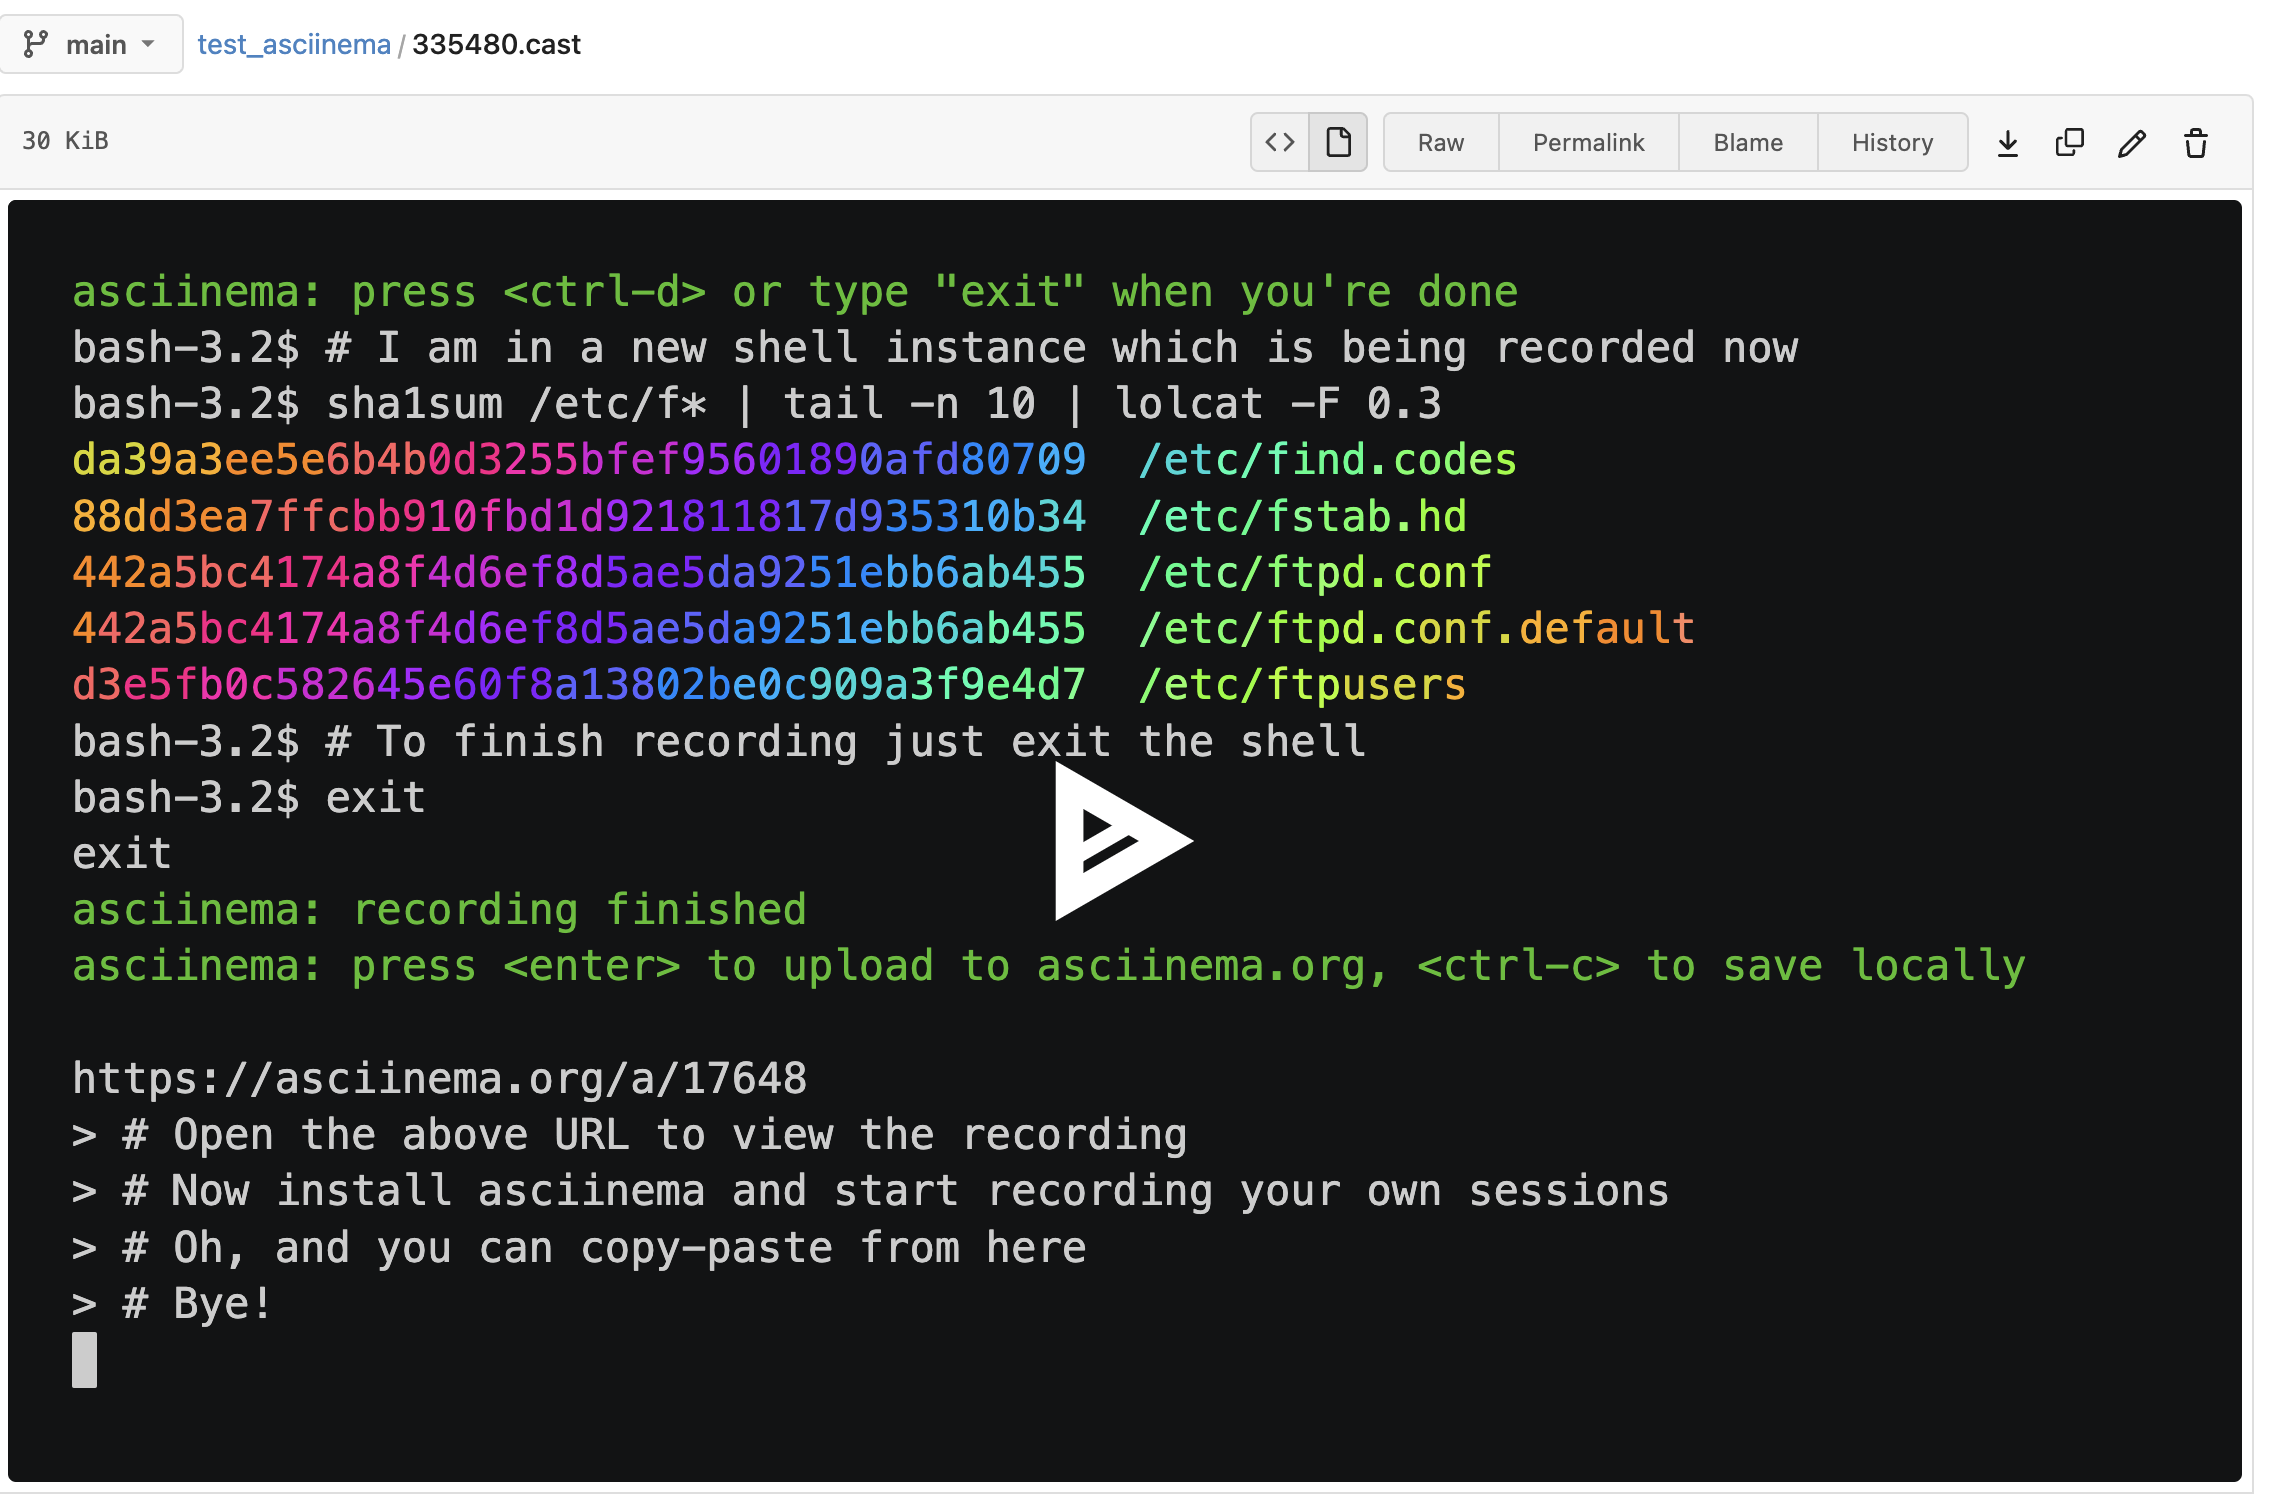Image resolution: width=2274 pixels, height=1500 pixels.
Task: Click the https://asciinema.org/a/17648 URL text
Action: 439,1078
